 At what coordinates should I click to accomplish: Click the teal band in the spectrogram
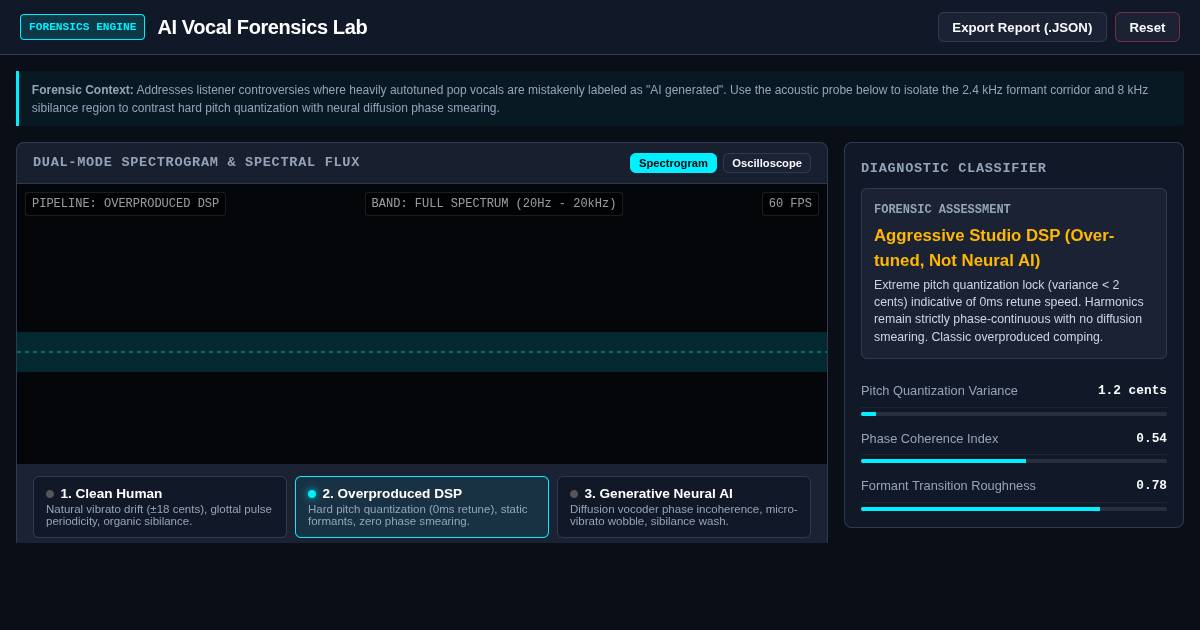[x=422, y=352]
